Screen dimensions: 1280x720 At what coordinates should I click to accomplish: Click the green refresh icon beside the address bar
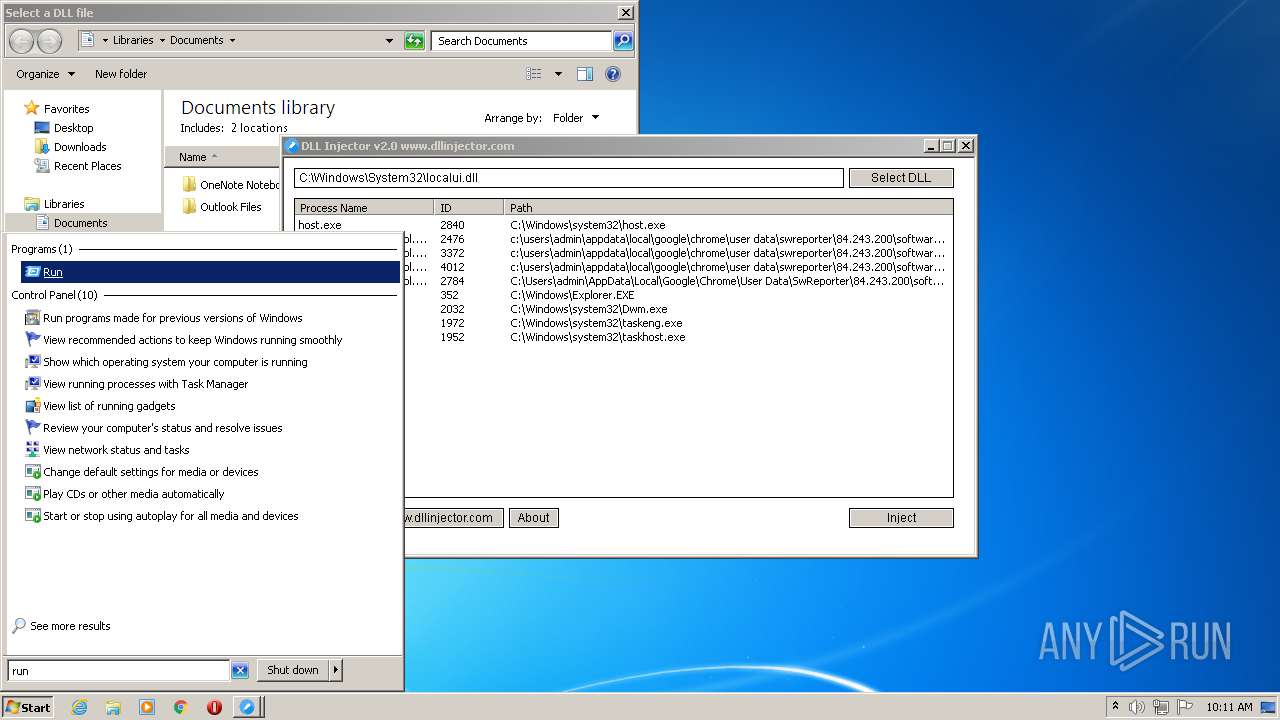pos(414,41)
